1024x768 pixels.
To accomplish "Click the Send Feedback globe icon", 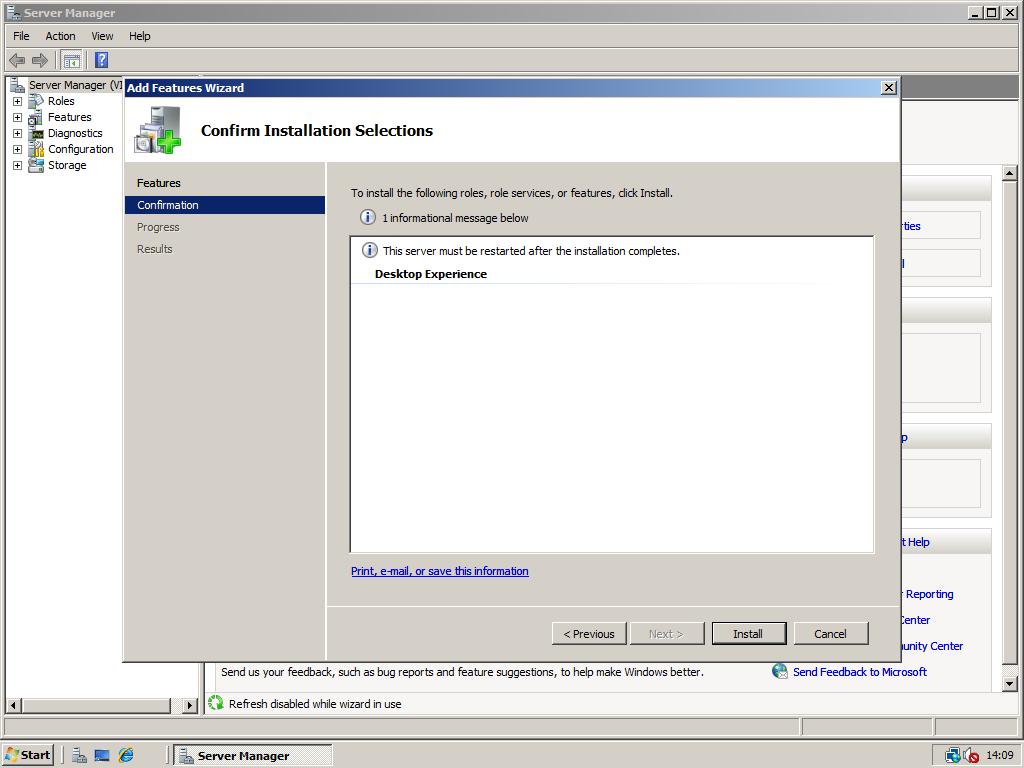I will coord(780,671).
